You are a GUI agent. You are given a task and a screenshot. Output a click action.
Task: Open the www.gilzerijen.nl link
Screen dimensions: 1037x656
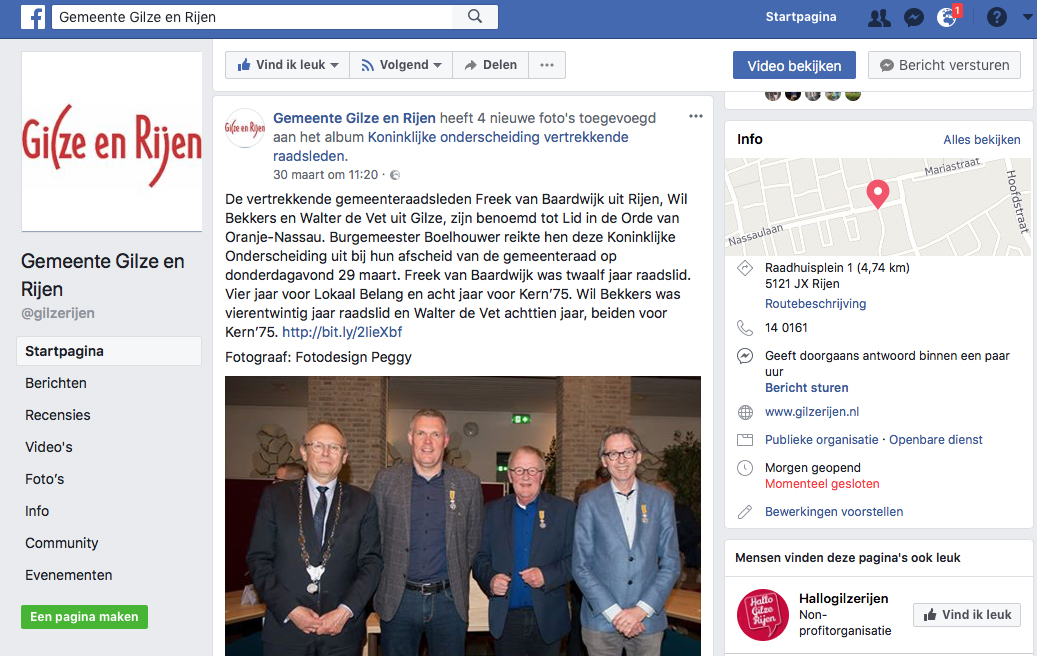coord(812,411)
